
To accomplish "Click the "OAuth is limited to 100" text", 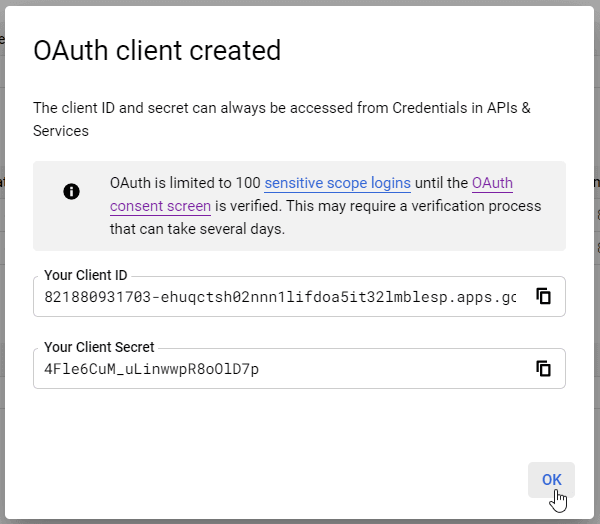I will pyautogui.click(x=184, y=183).
